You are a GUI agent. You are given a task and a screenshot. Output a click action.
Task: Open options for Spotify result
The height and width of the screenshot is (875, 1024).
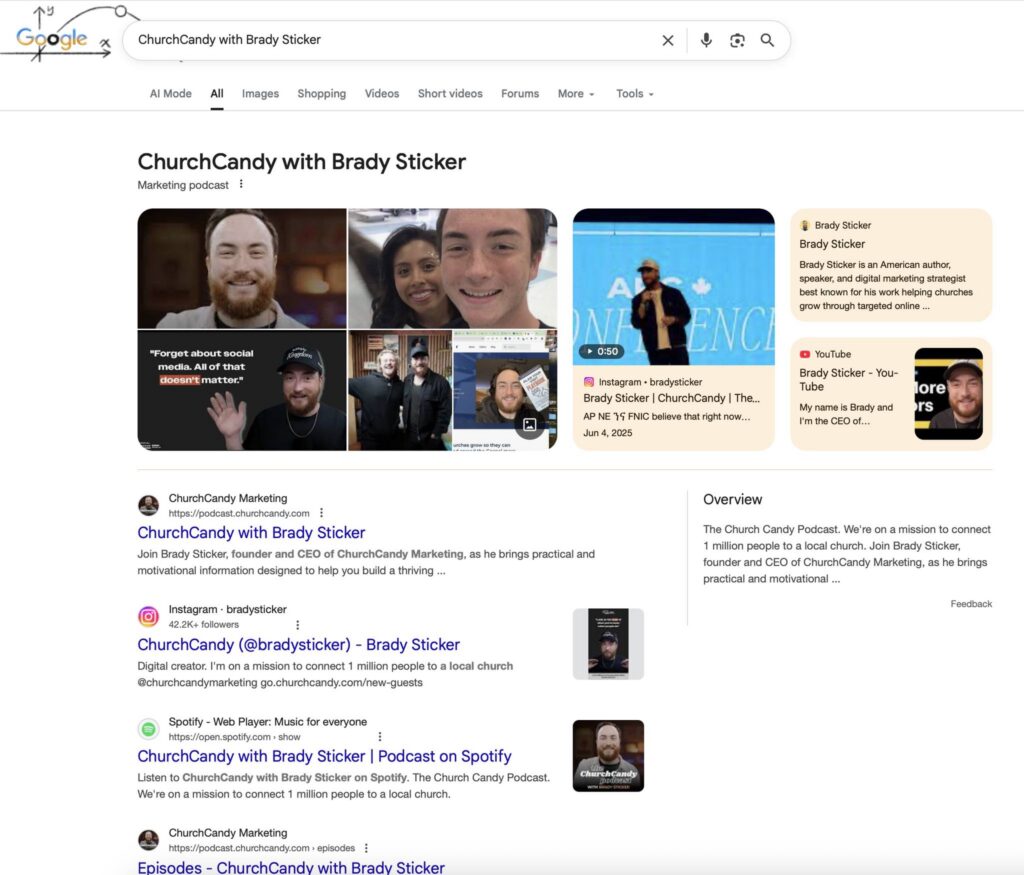click(x=379, y=737)
